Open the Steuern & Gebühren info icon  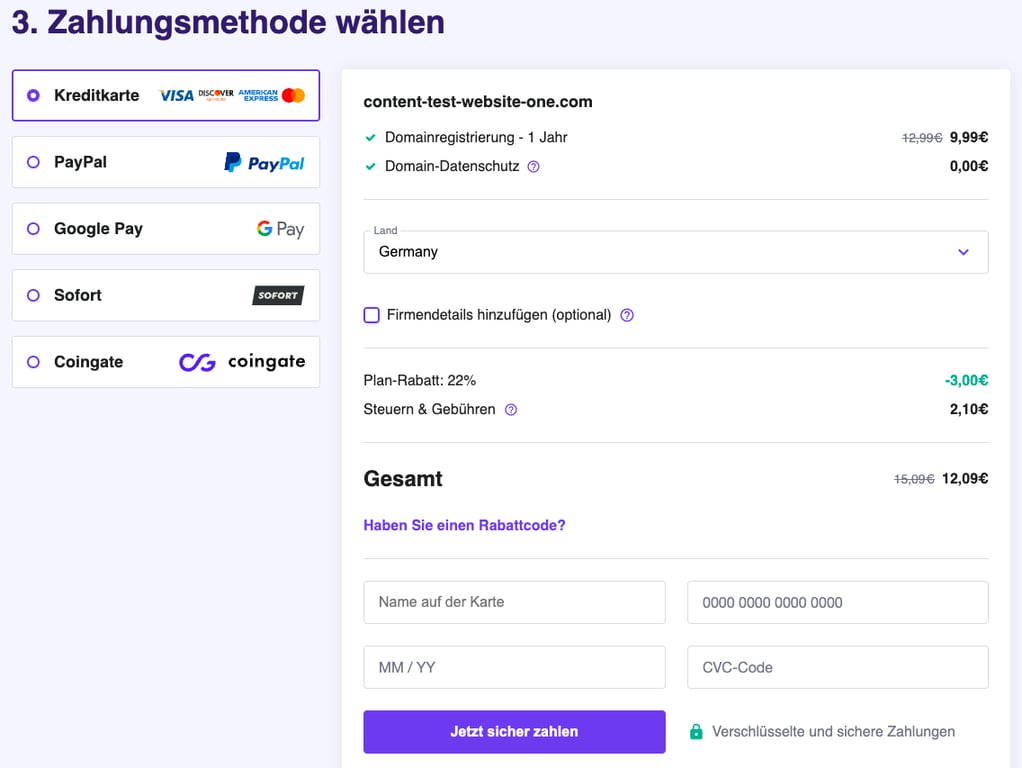tap(511, 409)
